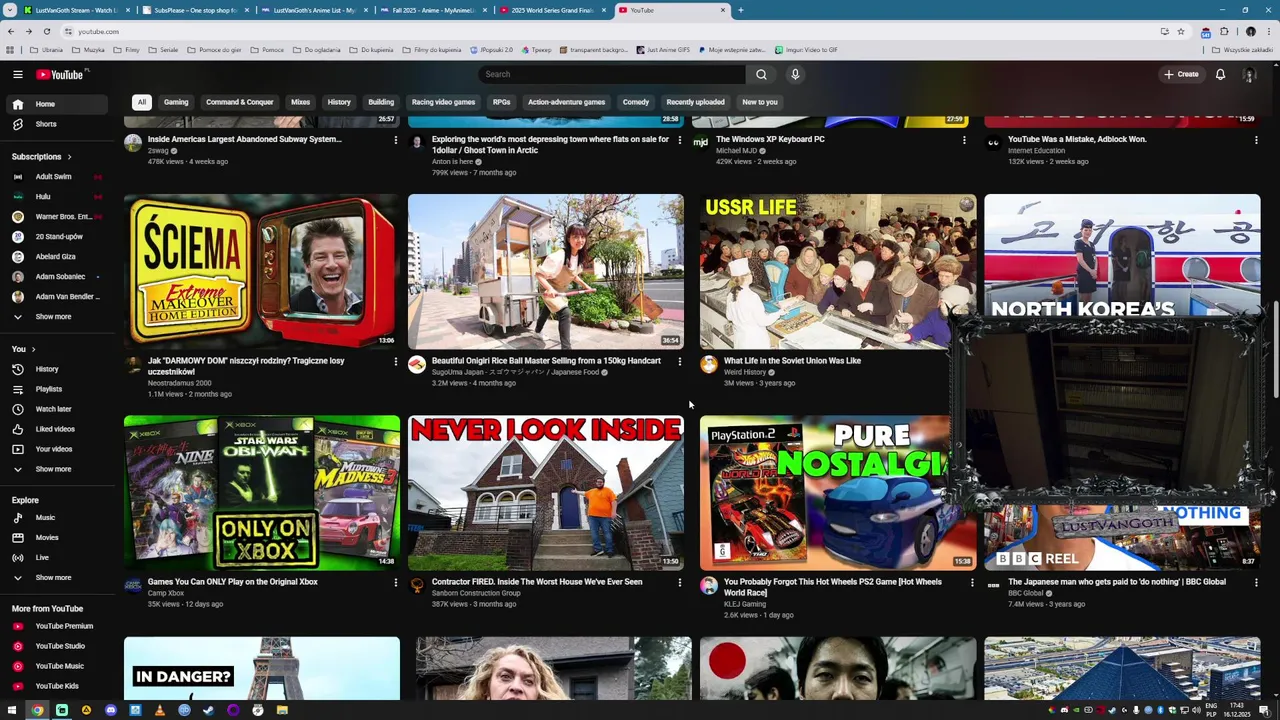Filter by Gaming chip
The width and height of the screenshot is (1280, 720).
coord(176,102)
